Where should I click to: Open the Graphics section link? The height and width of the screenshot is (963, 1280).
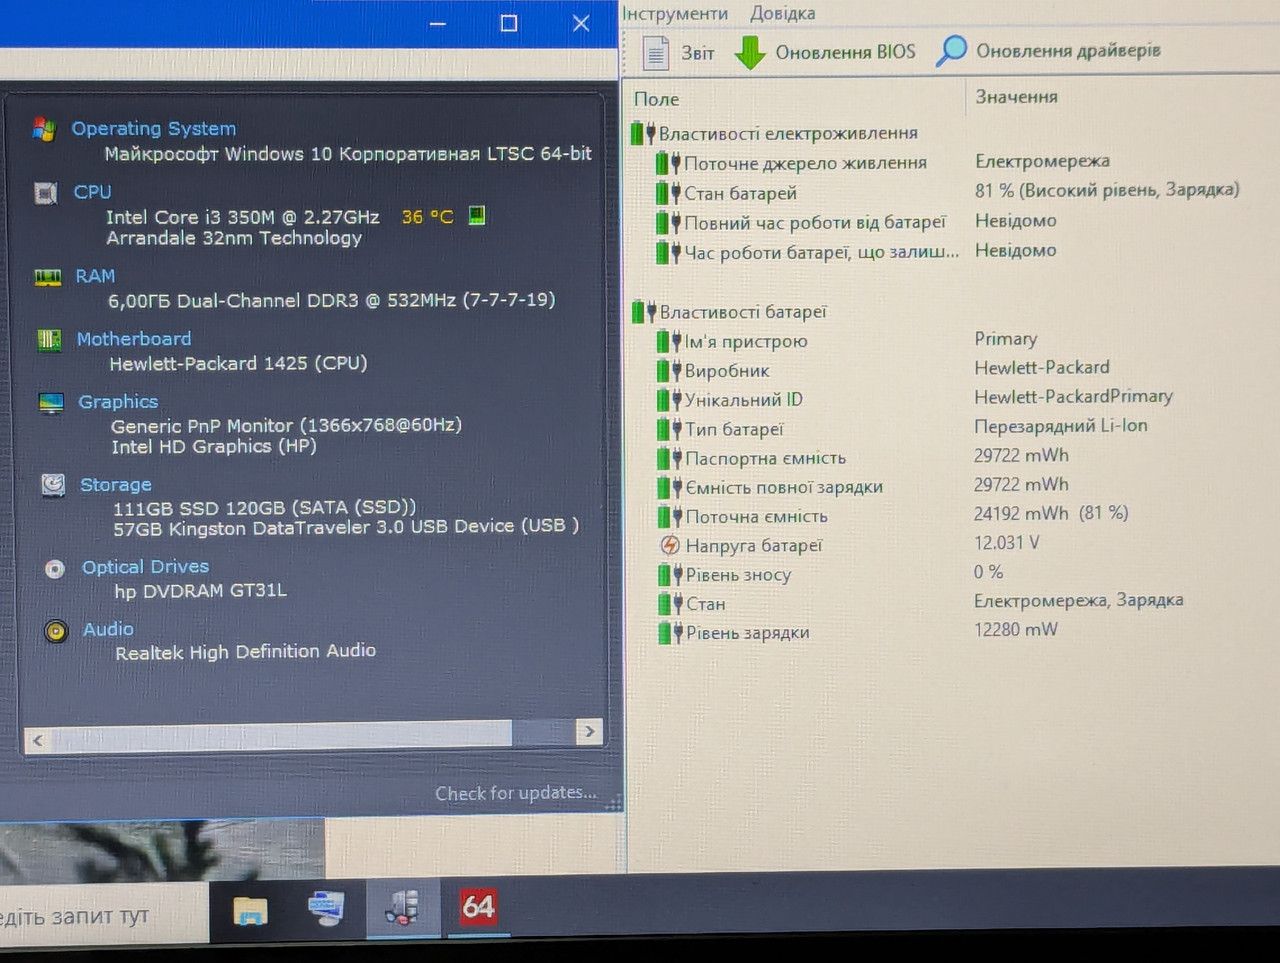tap(118, 402)
